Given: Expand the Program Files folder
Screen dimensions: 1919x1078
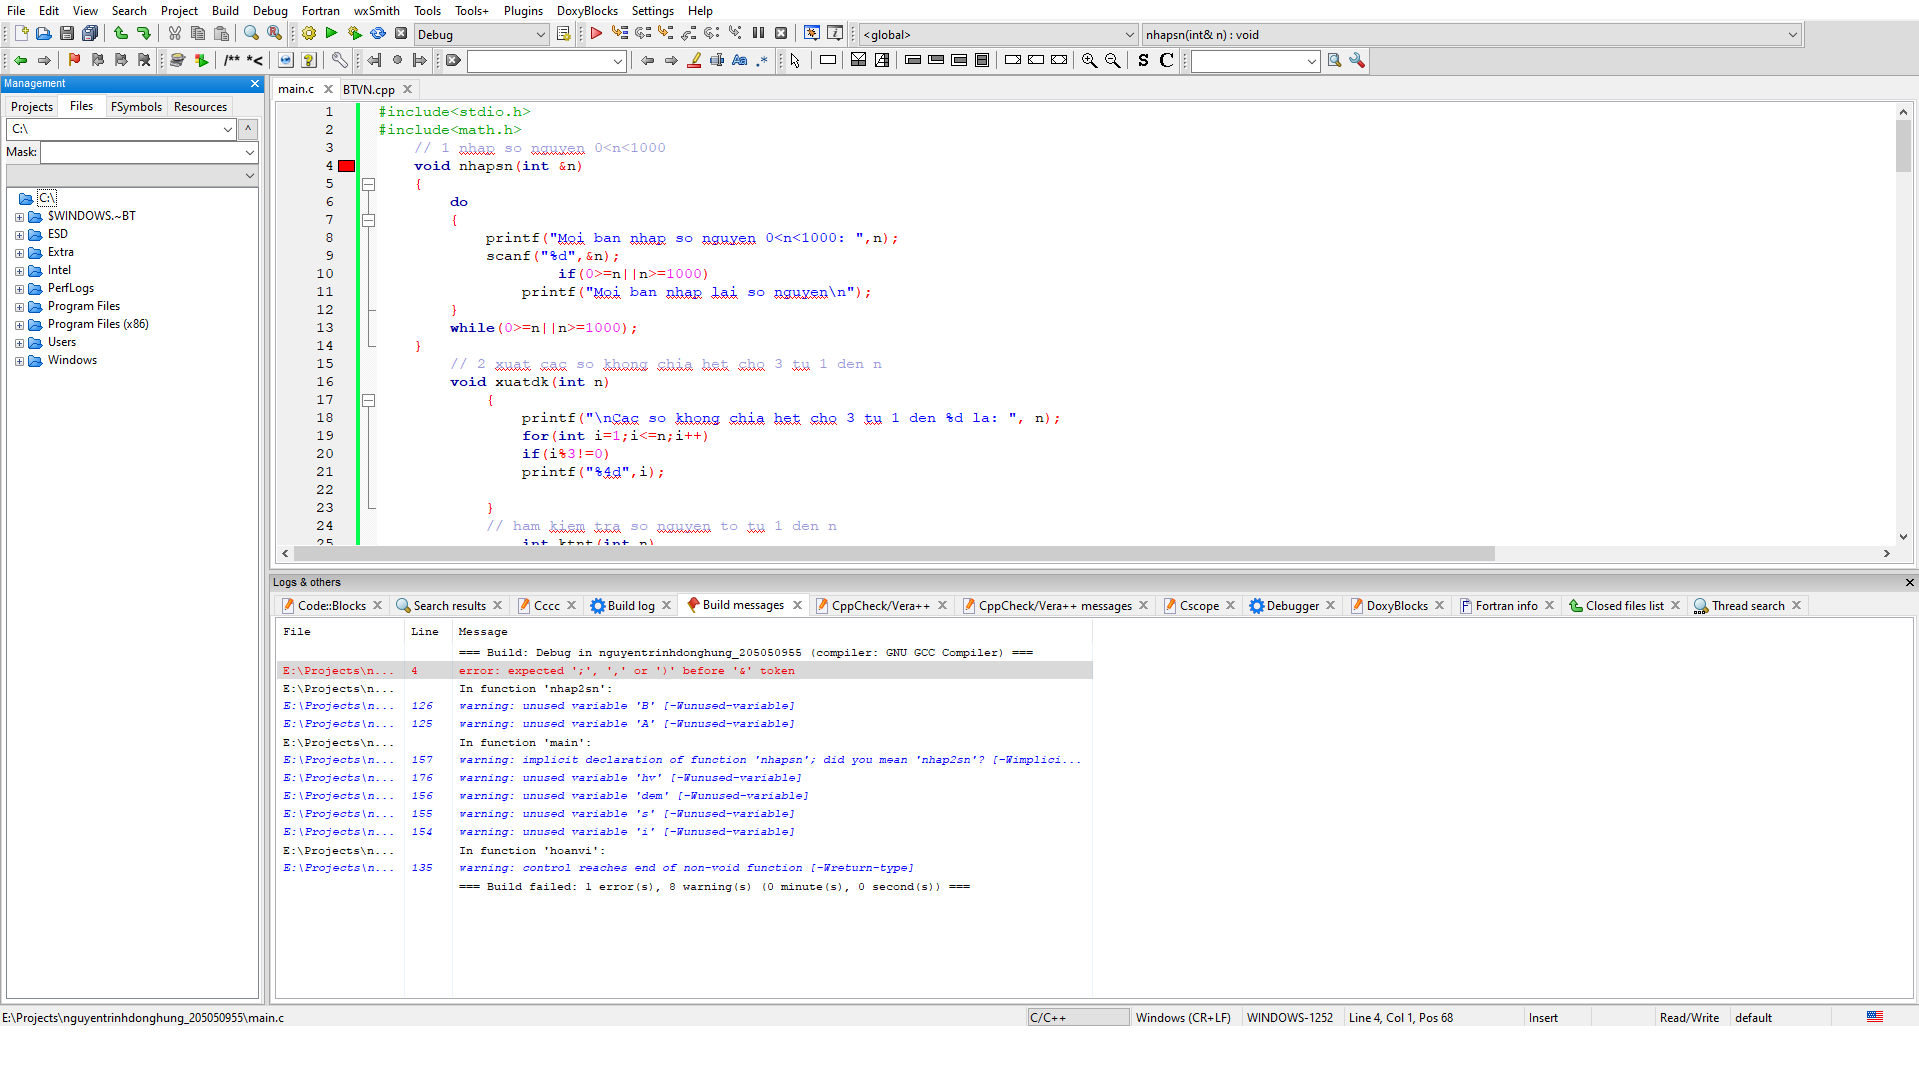Looking at the screenshot, I should click(x=19, y=307).
